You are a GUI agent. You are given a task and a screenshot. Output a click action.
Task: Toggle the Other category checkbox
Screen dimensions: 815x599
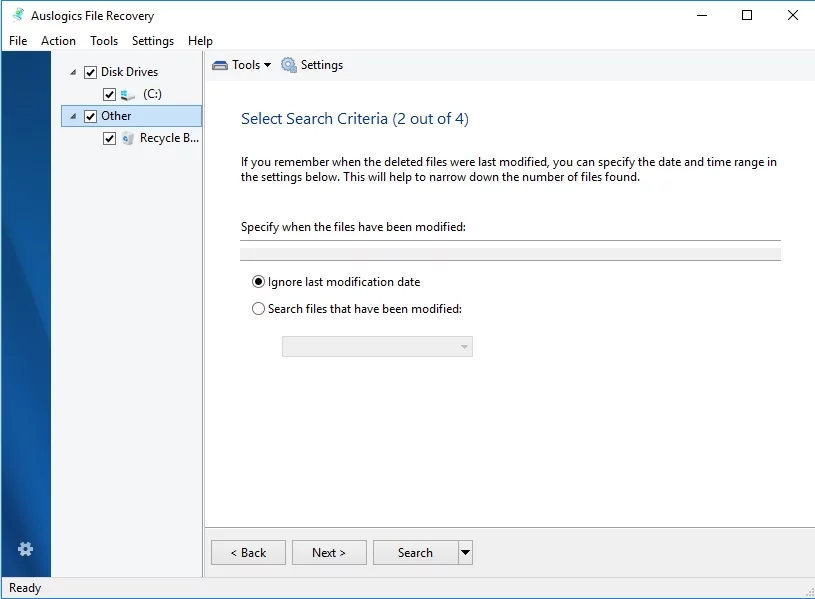(x=91, y=116)
